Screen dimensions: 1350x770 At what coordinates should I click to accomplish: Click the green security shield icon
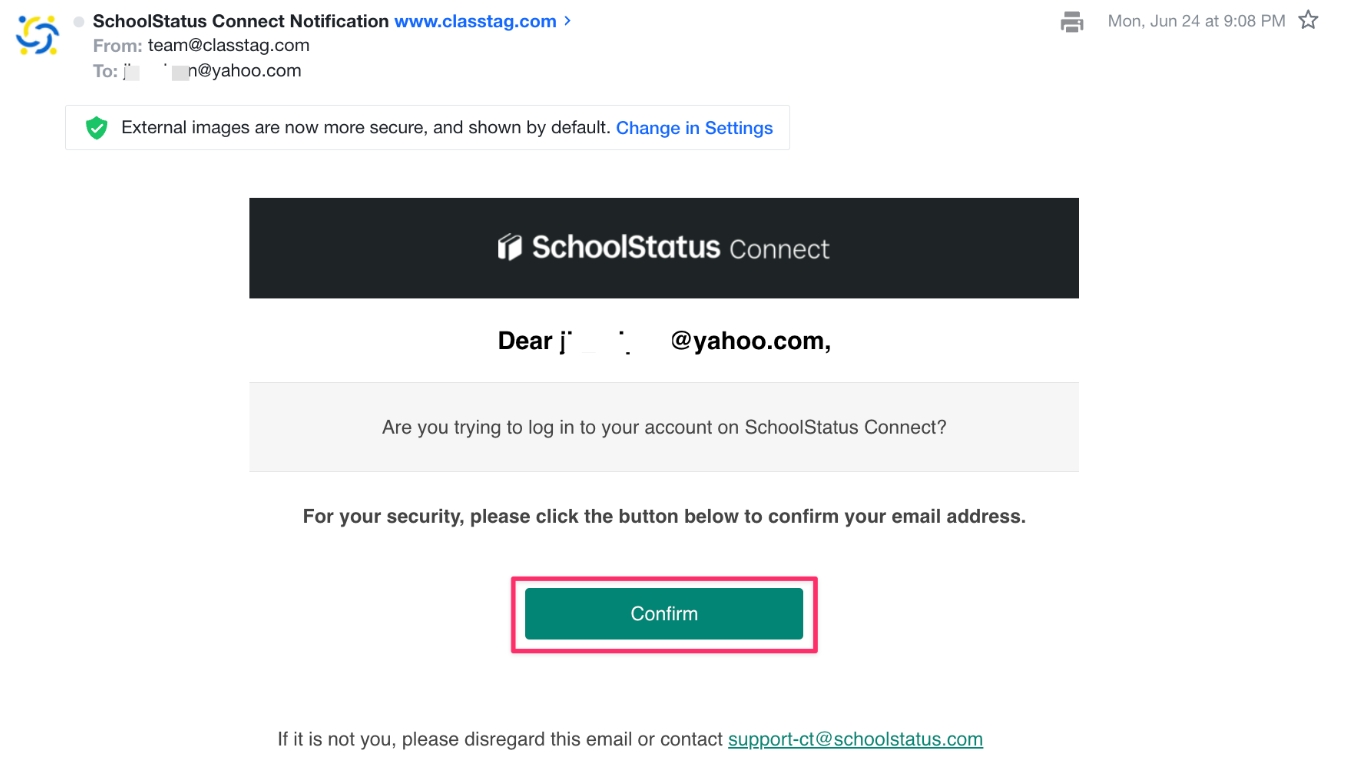coord(96,128)
